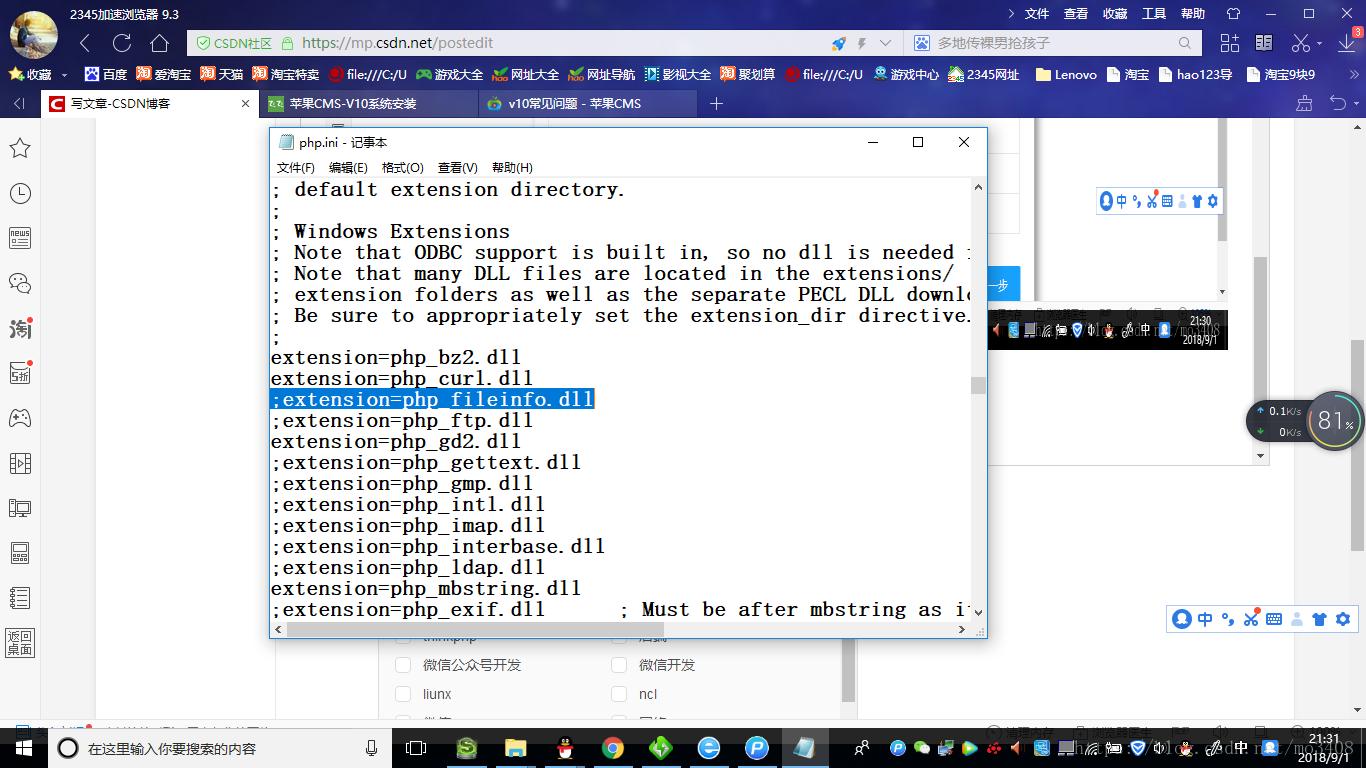Refresh the current page
This screenshot has width=1366, height=768.
pyautogui.click(x=122, y=43)
